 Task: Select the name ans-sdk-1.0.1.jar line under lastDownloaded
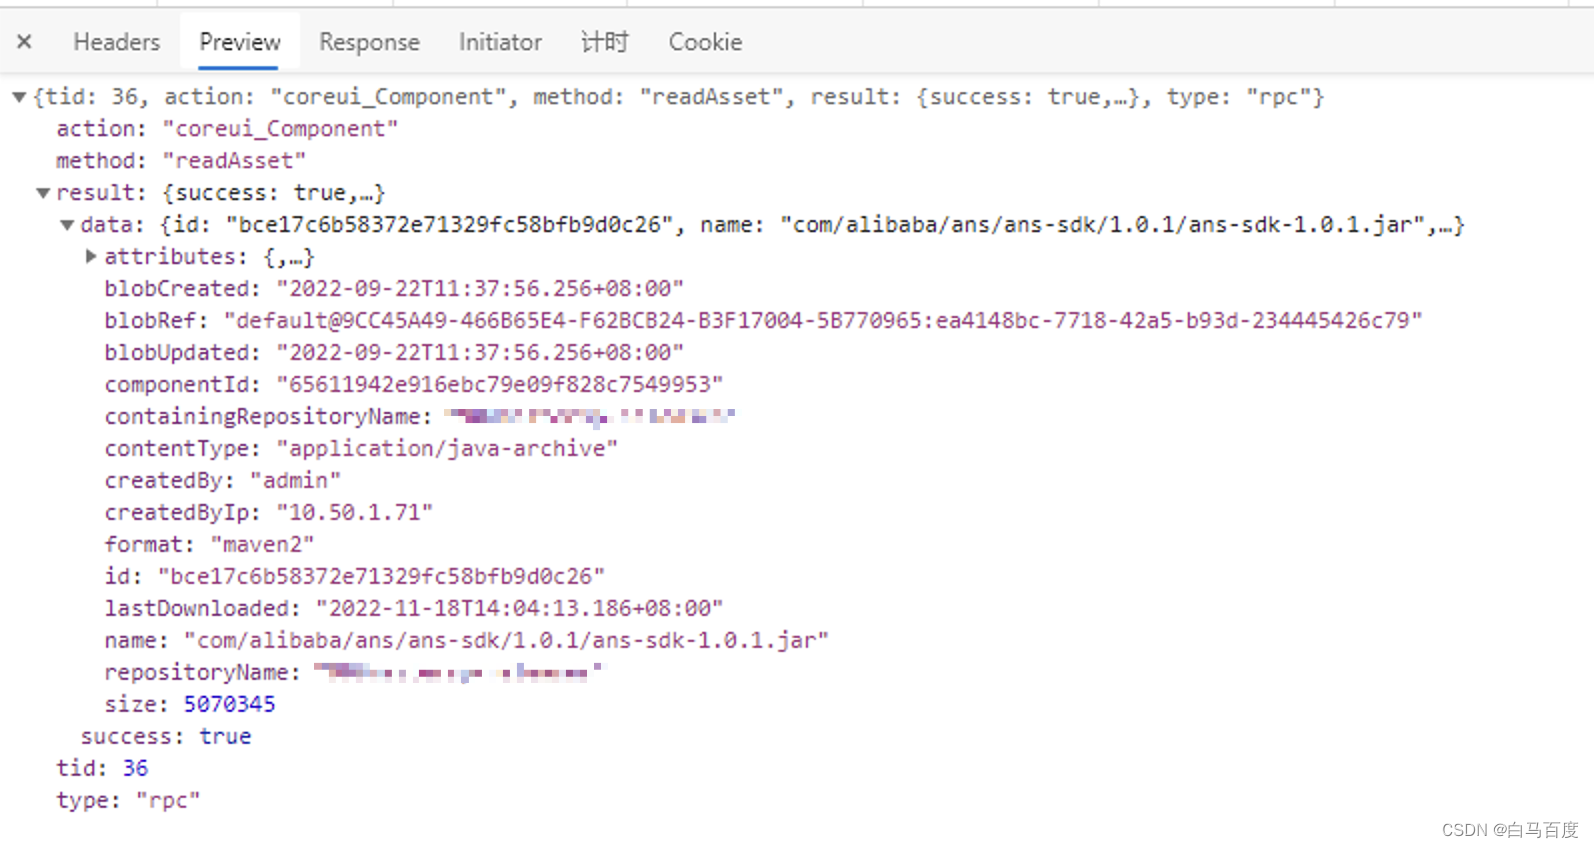point(467,641)
